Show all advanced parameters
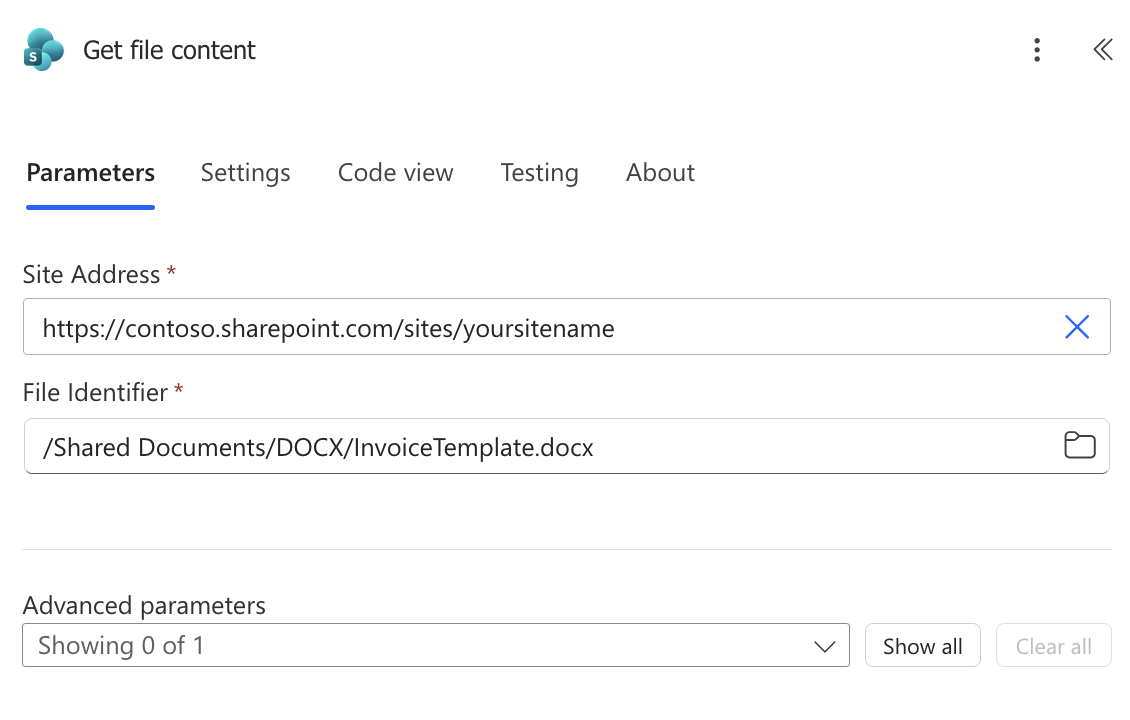The height and width of the screenshot is (720, 1130). point(922,645)
